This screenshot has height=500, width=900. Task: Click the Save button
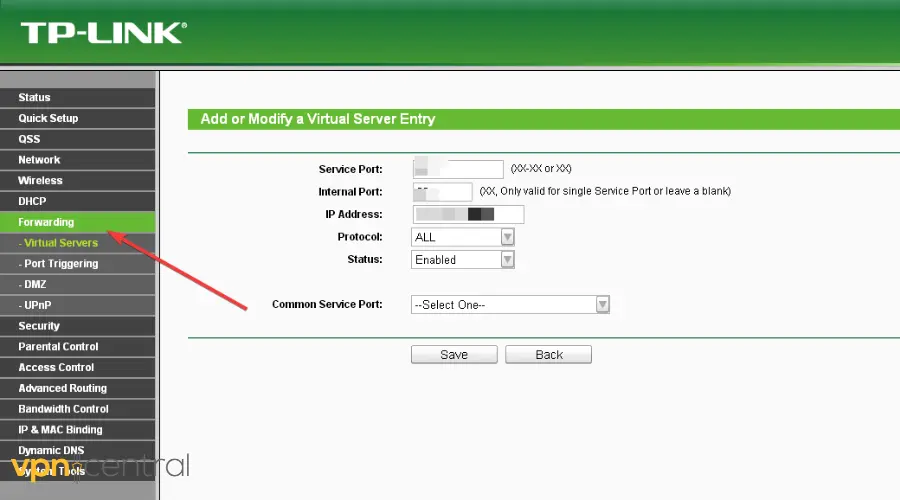pyautogui.click(x=454, y=355)
